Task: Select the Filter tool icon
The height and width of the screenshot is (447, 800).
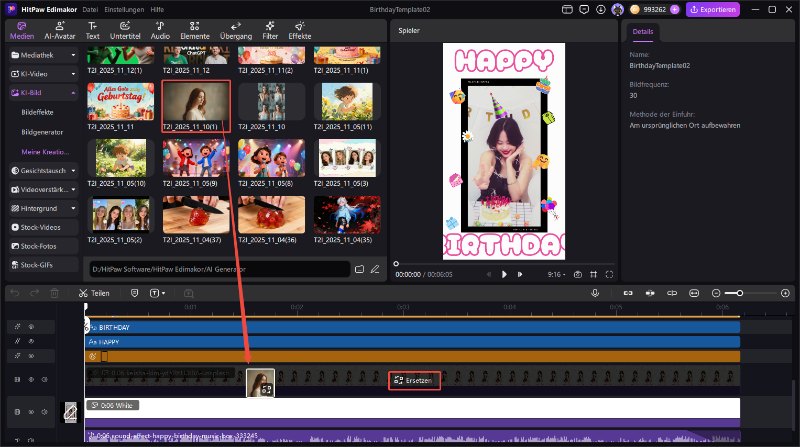Action: click(x=270, y=29)
